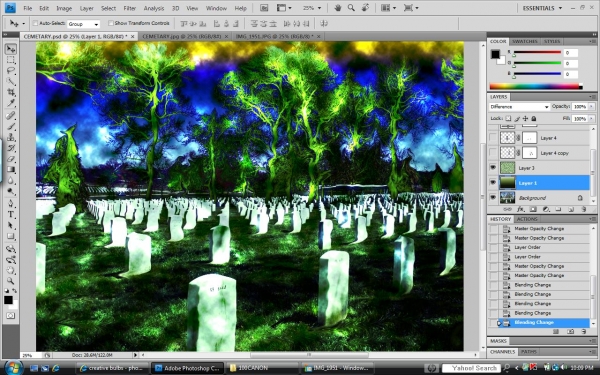Image resolution: width=600 pixels, height=375 pixels.
Task: Select the History Brush tool
Action: point(11,148)
